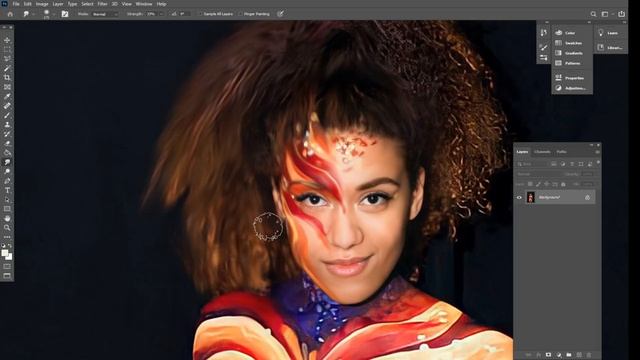Toggle Quick Mask mode

(7, 267)
